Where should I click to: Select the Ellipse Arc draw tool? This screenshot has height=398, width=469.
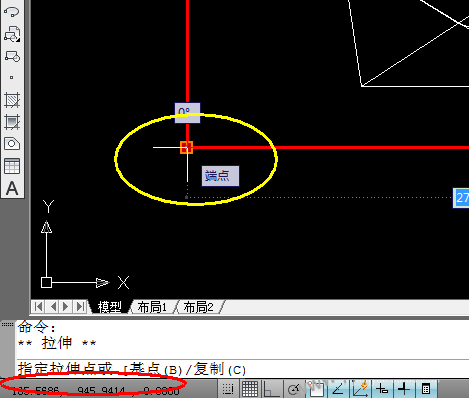[x=12, y=12]
